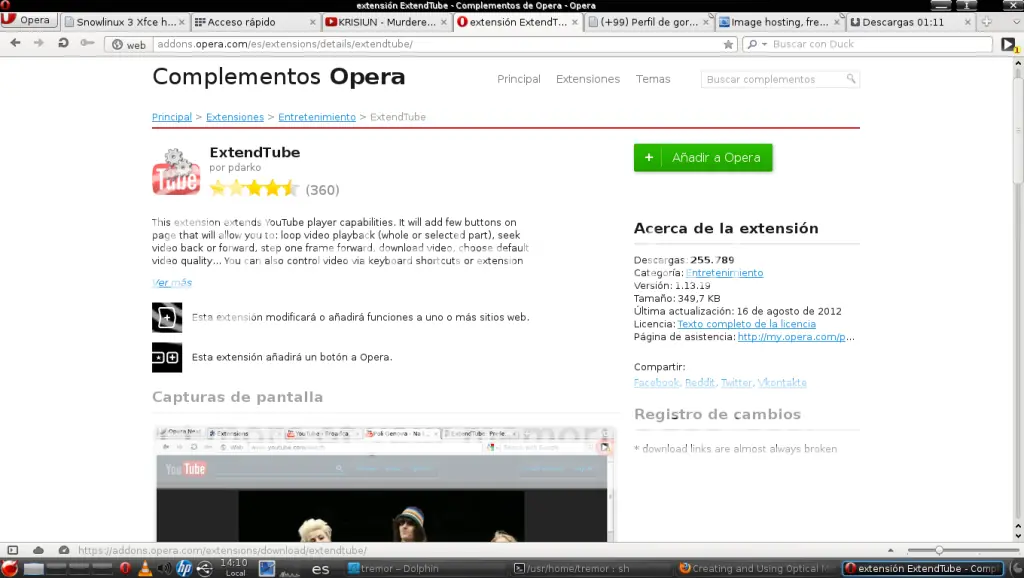Toggle the Opera panels sidebar icon
Screen dimensions: 1024x578
[12, 551]
